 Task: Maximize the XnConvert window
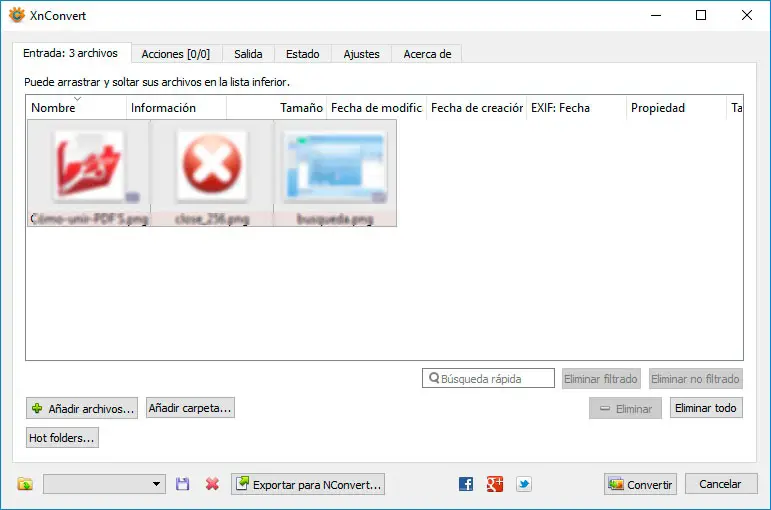pyautogui.click(x=701, y=15)
